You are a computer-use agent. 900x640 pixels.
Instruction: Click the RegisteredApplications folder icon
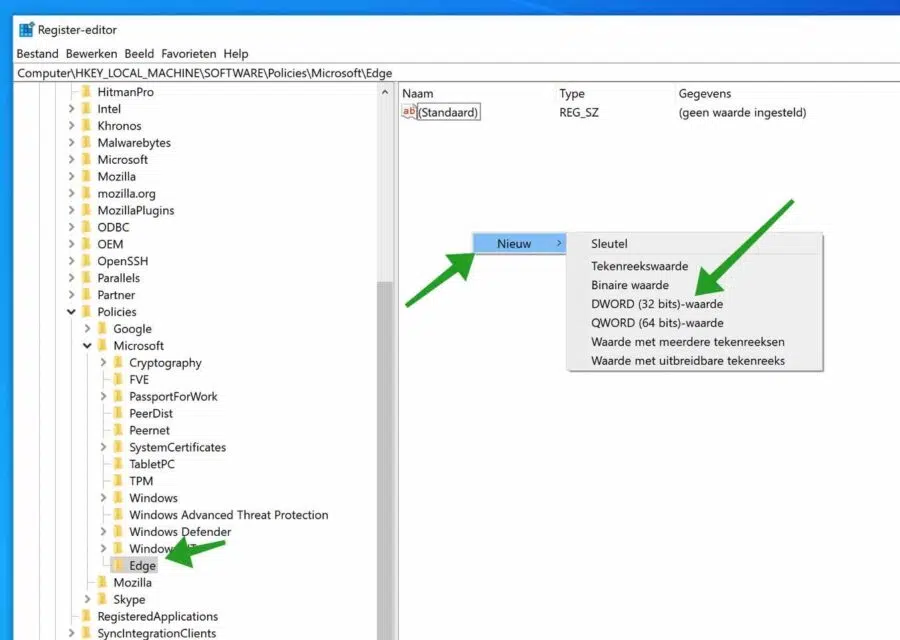click(x=87, y=616)
